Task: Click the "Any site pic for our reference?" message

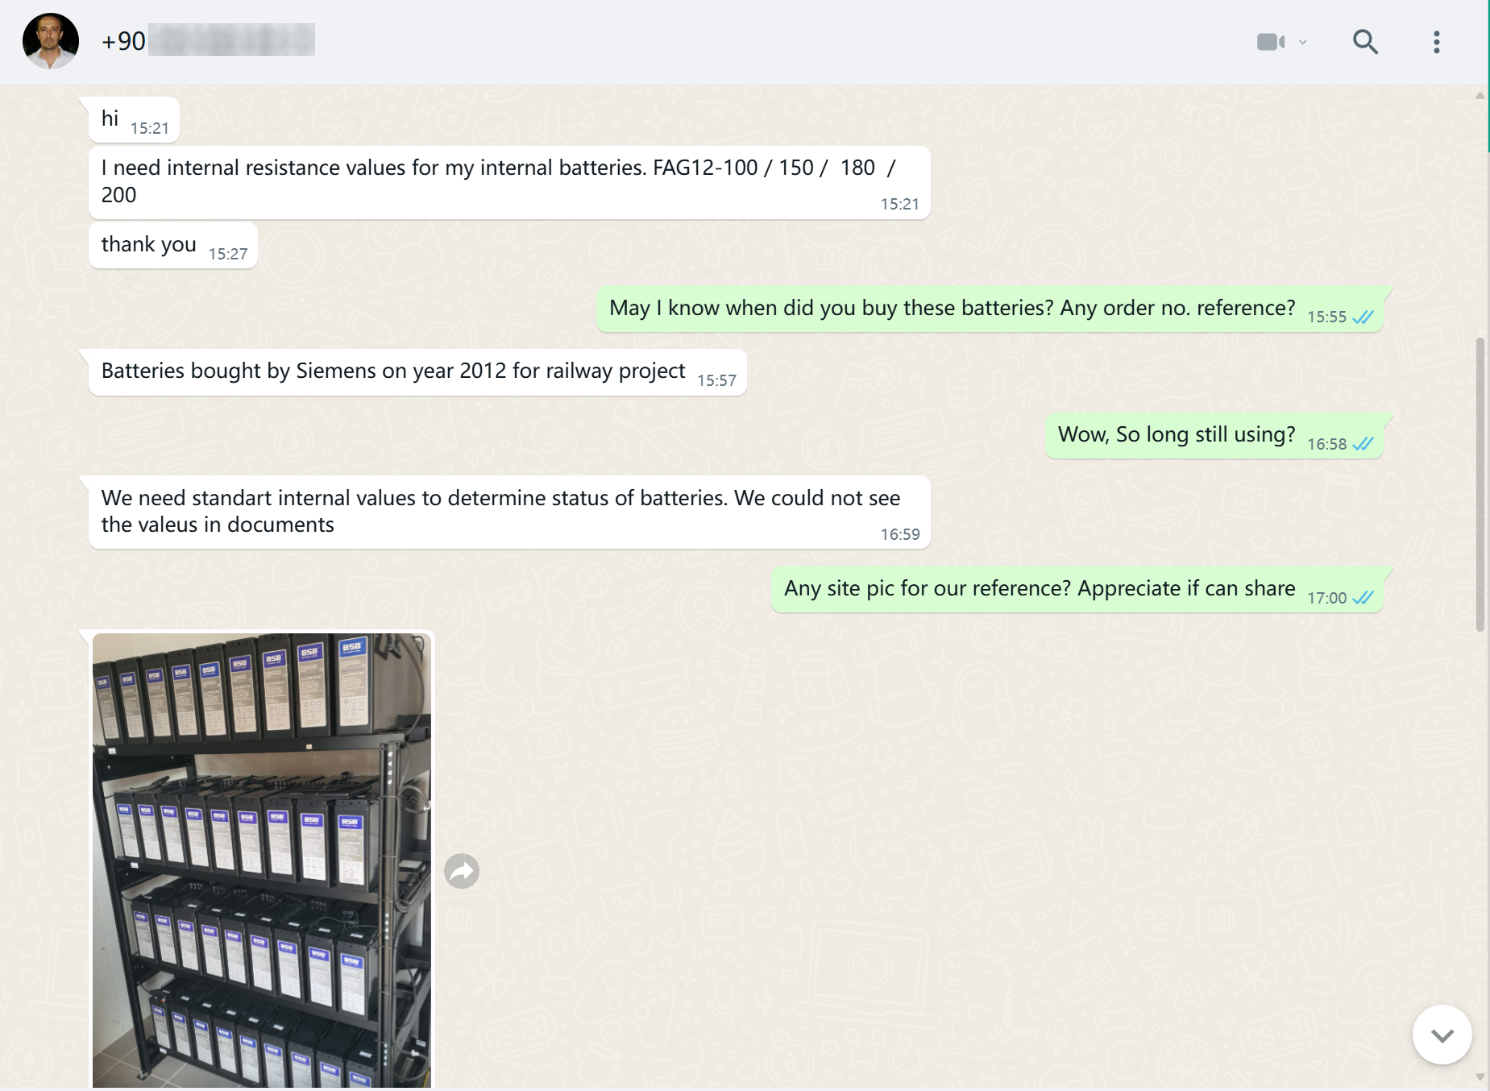Action: click(1077, 590)
